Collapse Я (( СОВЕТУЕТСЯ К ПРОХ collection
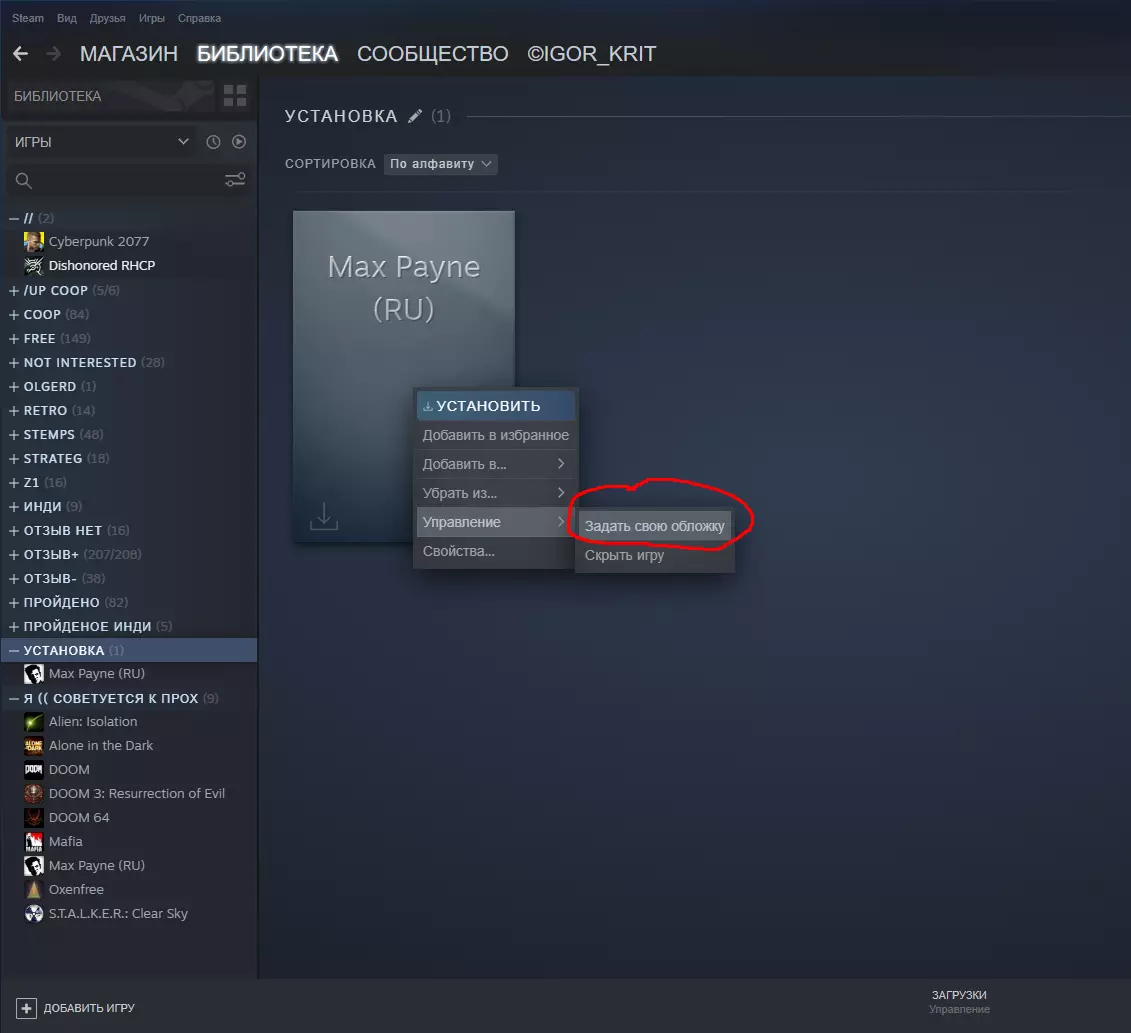The width and height of the screenshot is (1131, 1033). coord(14,698)
